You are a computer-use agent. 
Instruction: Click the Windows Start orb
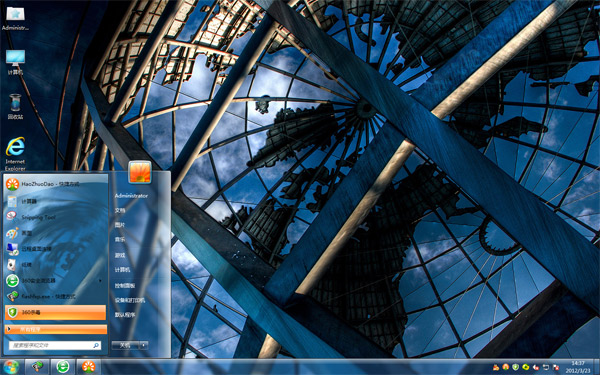11,367
